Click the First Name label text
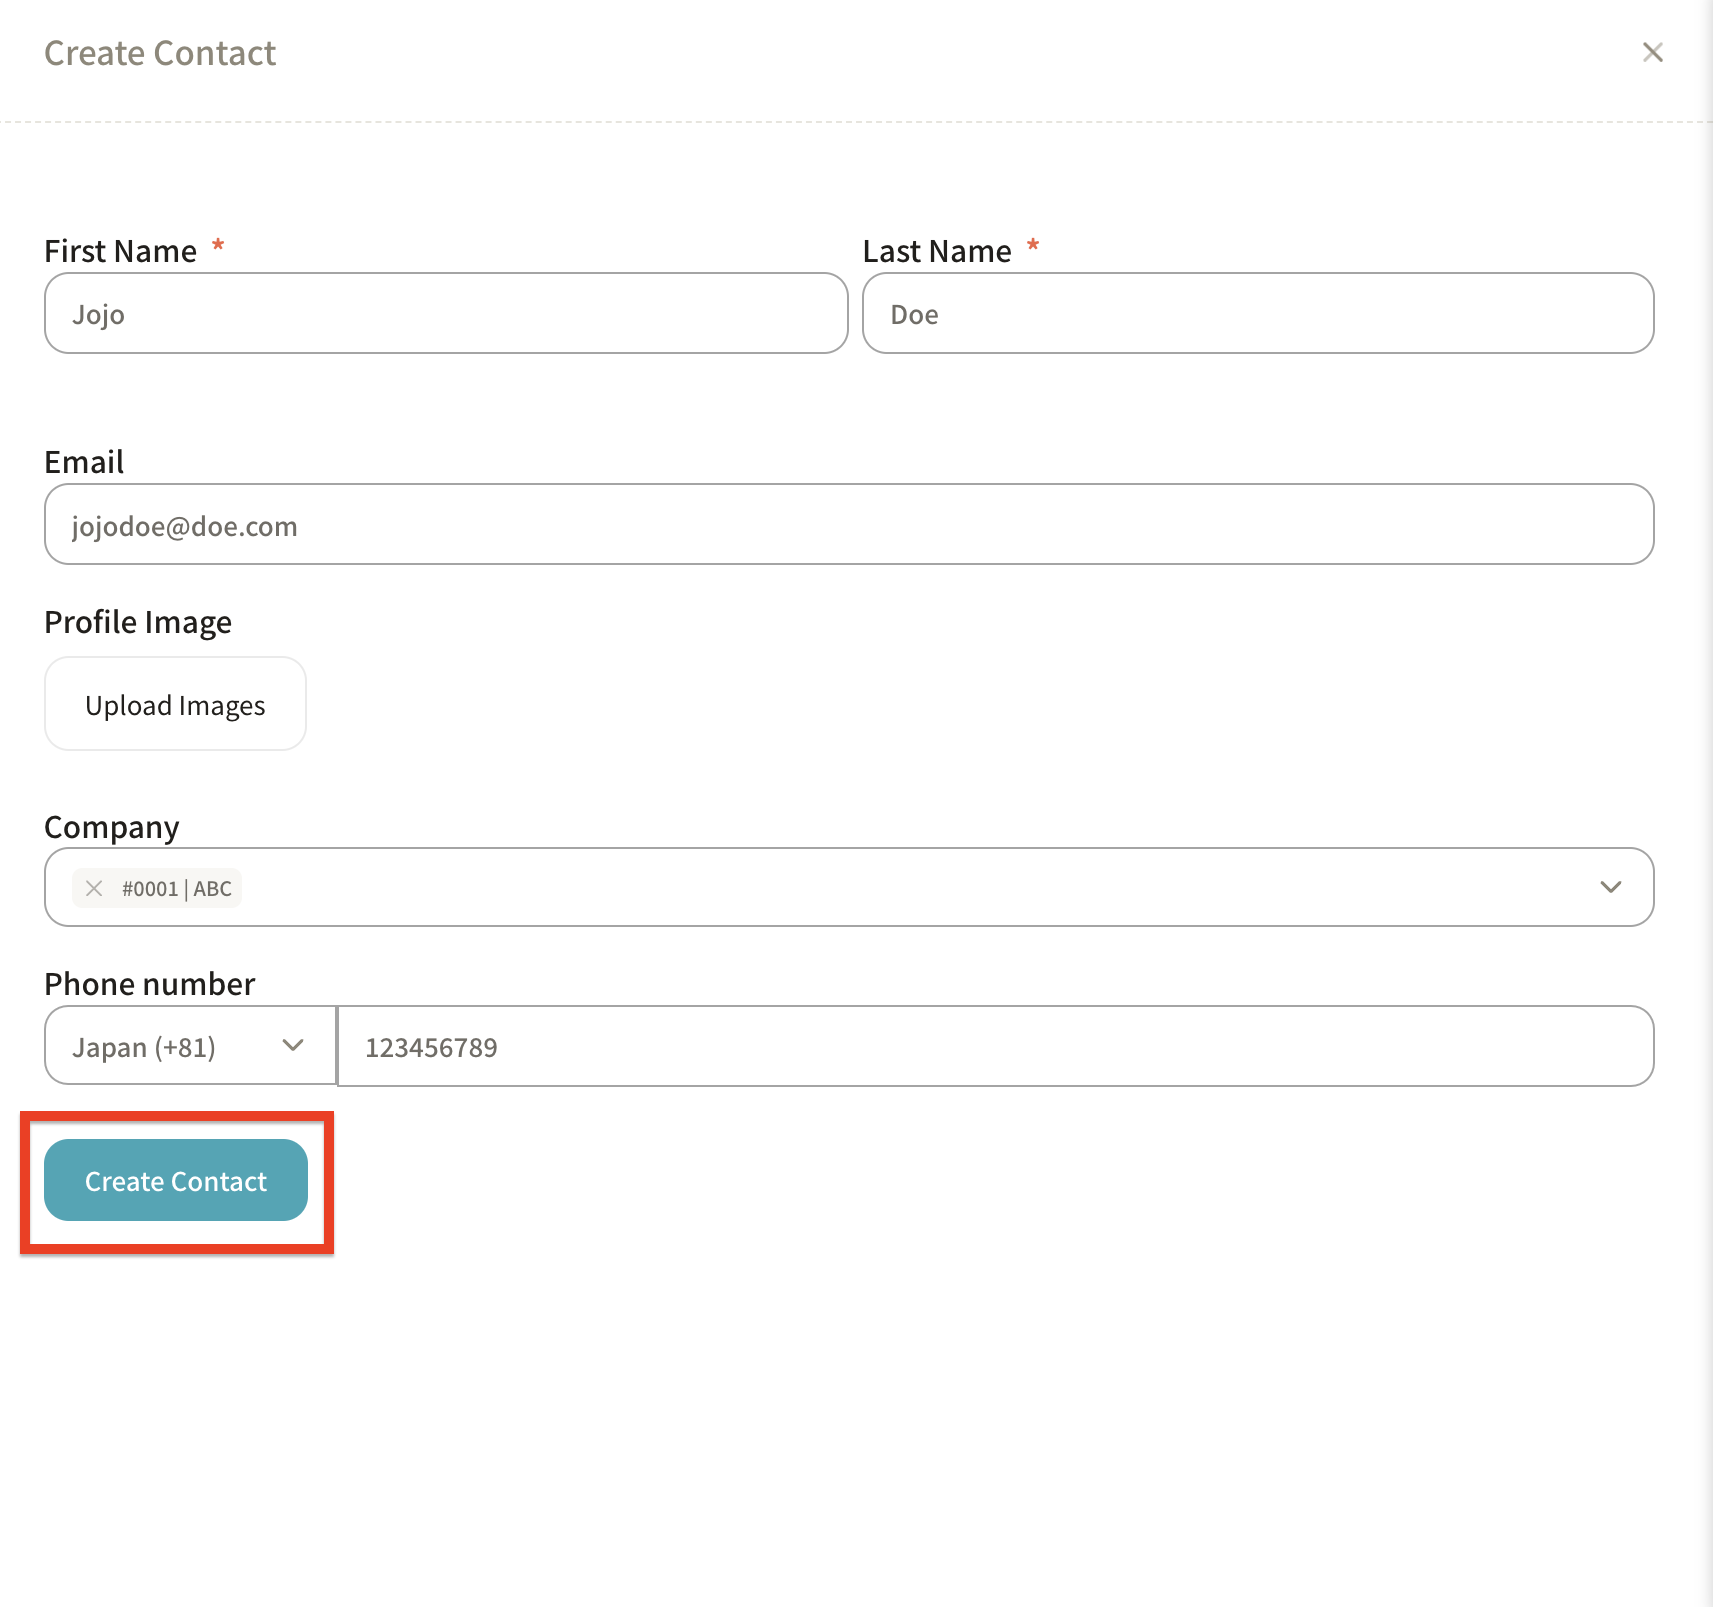Screen dimensions: 1713x1607 [120, 251]
